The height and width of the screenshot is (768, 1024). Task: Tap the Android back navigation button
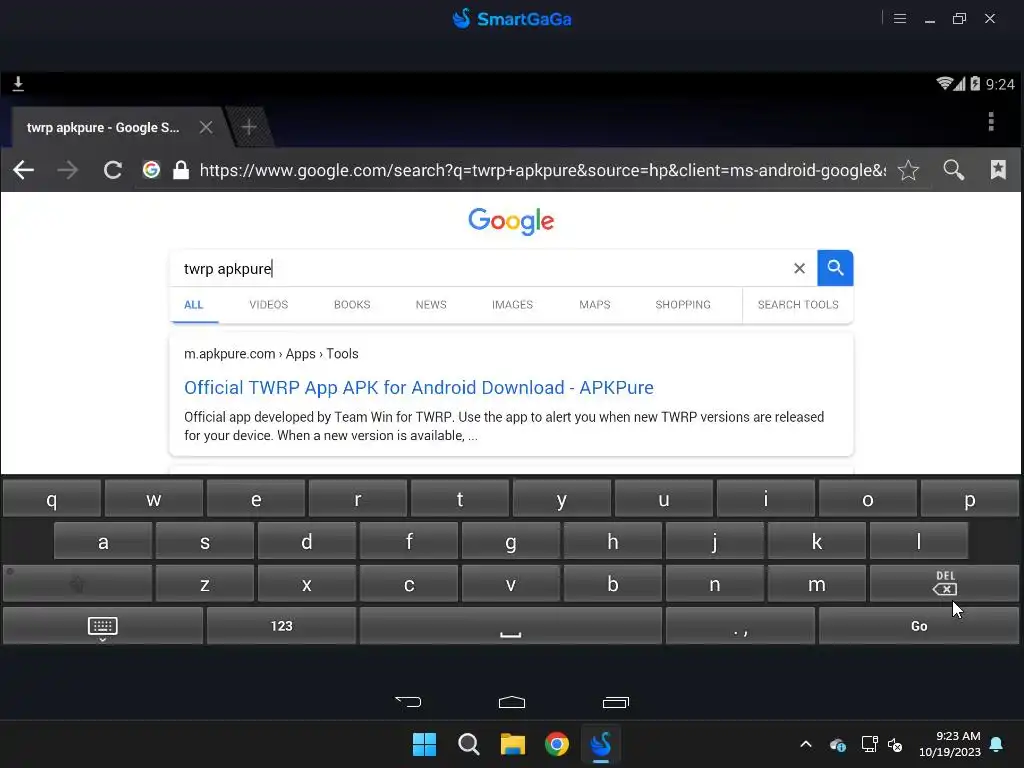coord(408,702)
